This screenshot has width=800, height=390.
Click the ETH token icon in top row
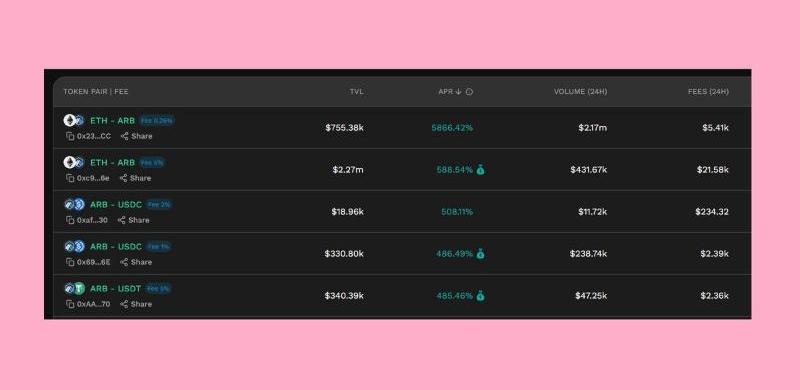69,120
